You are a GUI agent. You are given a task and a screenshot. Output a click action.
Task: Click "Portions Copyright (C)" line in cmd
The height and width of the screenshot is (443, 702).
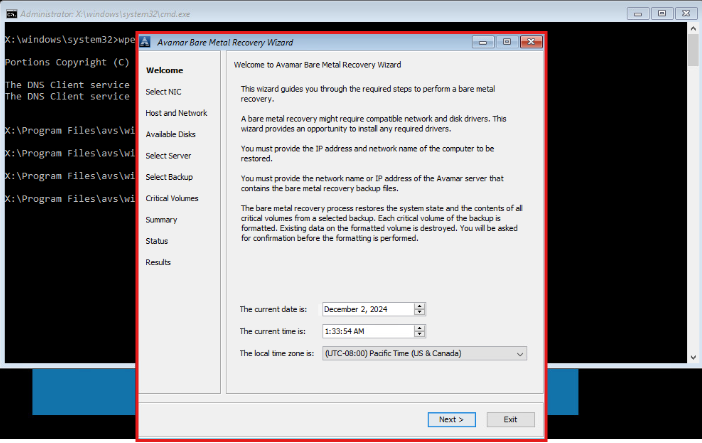click(x=67, y=62)
